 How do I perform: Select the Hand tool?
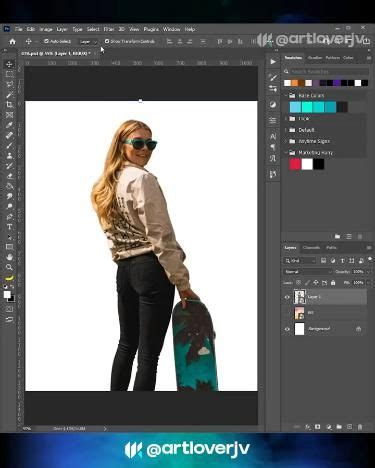click(x=9, y=257)
